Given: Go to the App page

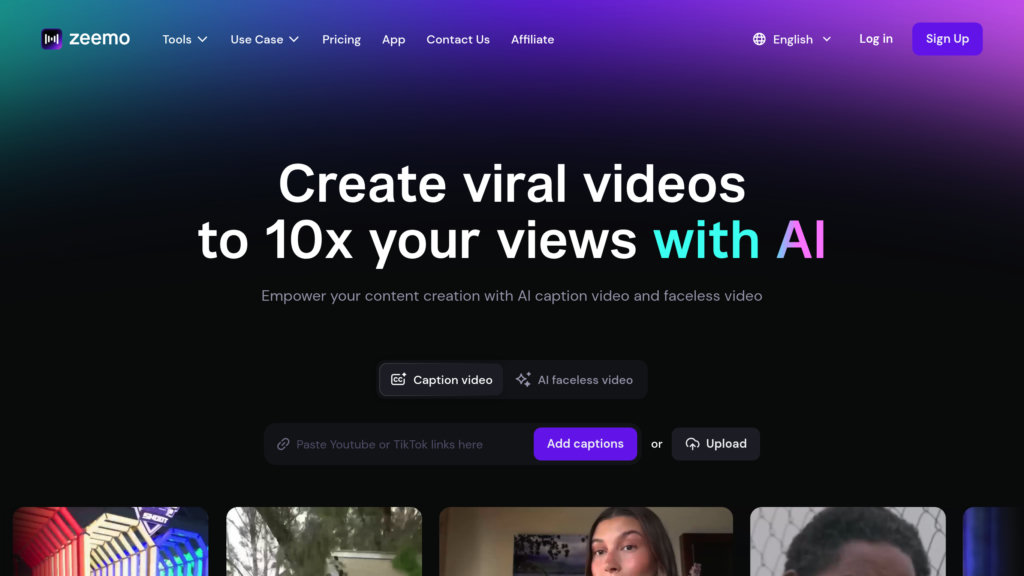Looking at the screenshot, I should [394, 39].
